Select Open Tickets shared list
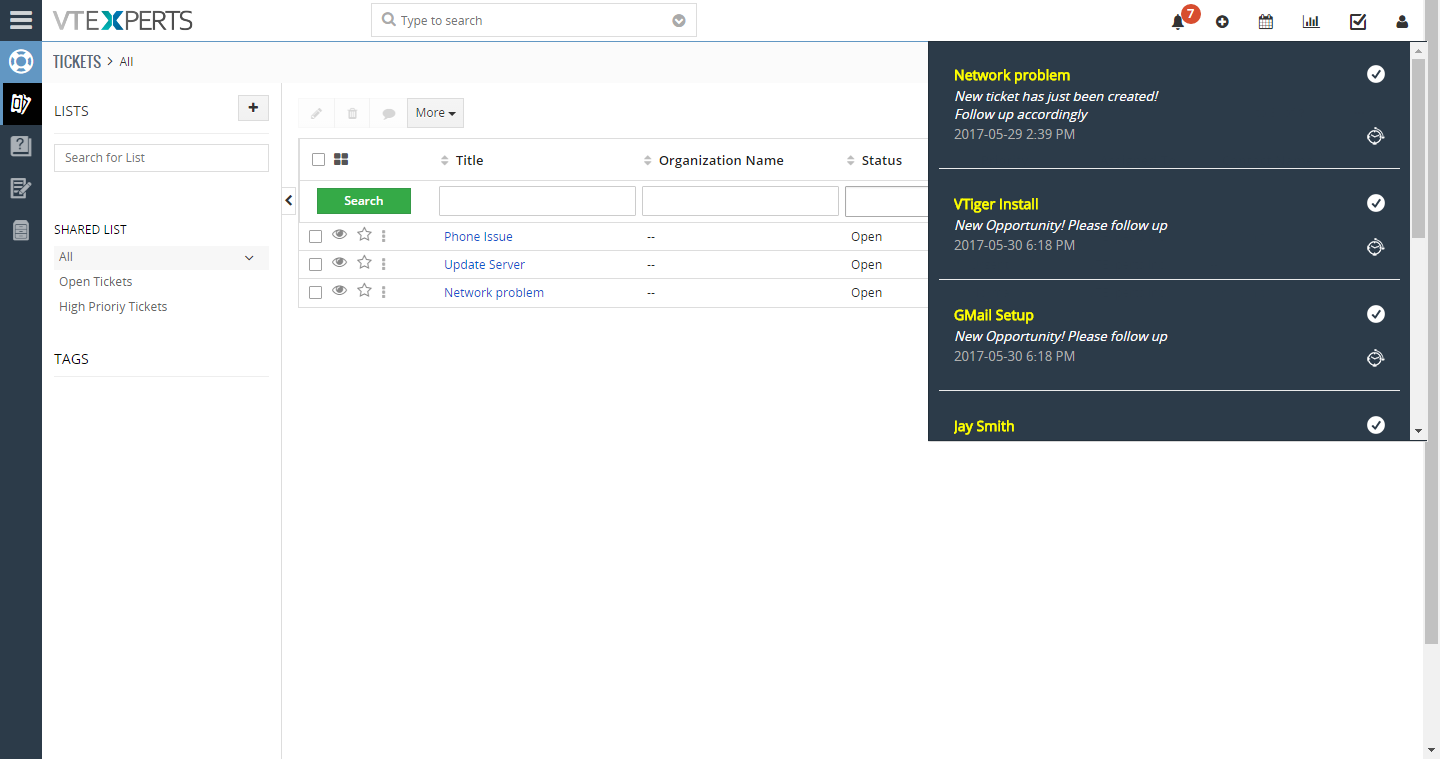Screen dimensions: 1440x759 (x=96, y=282)
